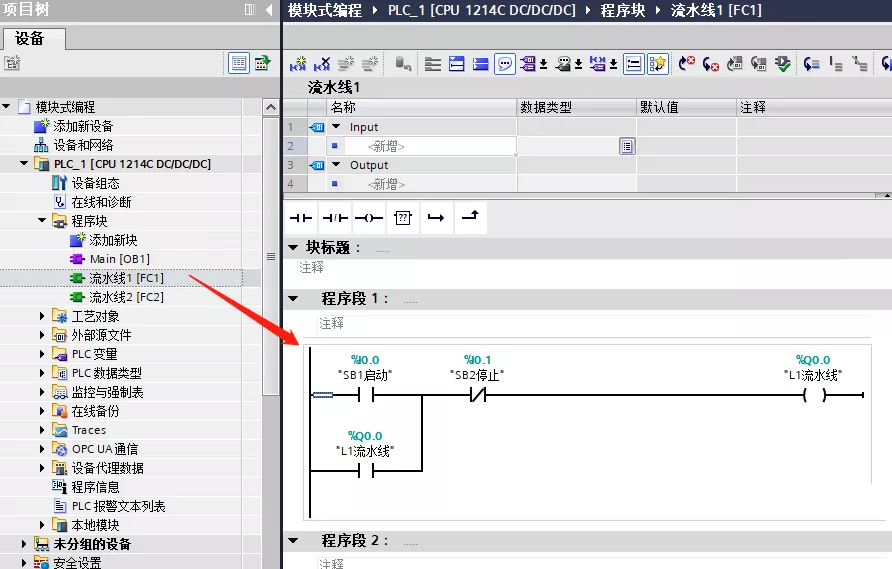Screen dimensions: 892x569
Task: Collapse the 程序段 1 network
Action: [292, 299]
